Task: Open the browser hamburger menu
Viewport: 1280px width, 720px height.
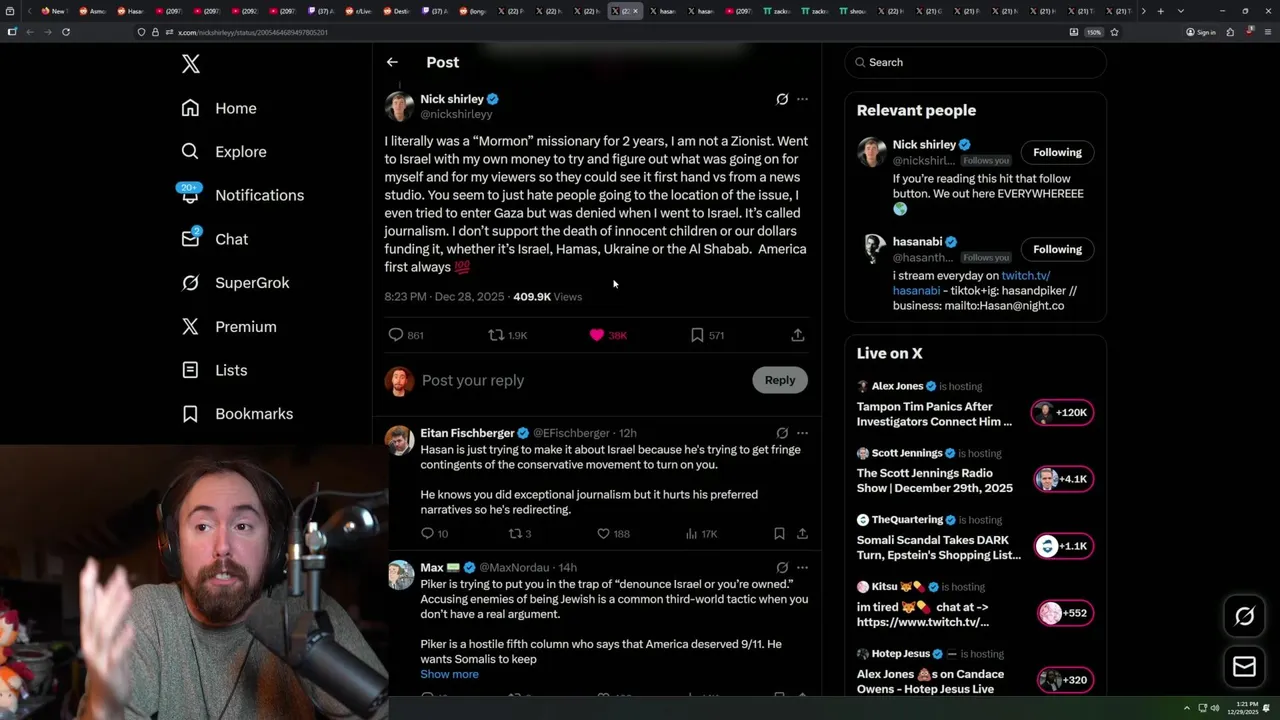Action: pos(1266,32)
